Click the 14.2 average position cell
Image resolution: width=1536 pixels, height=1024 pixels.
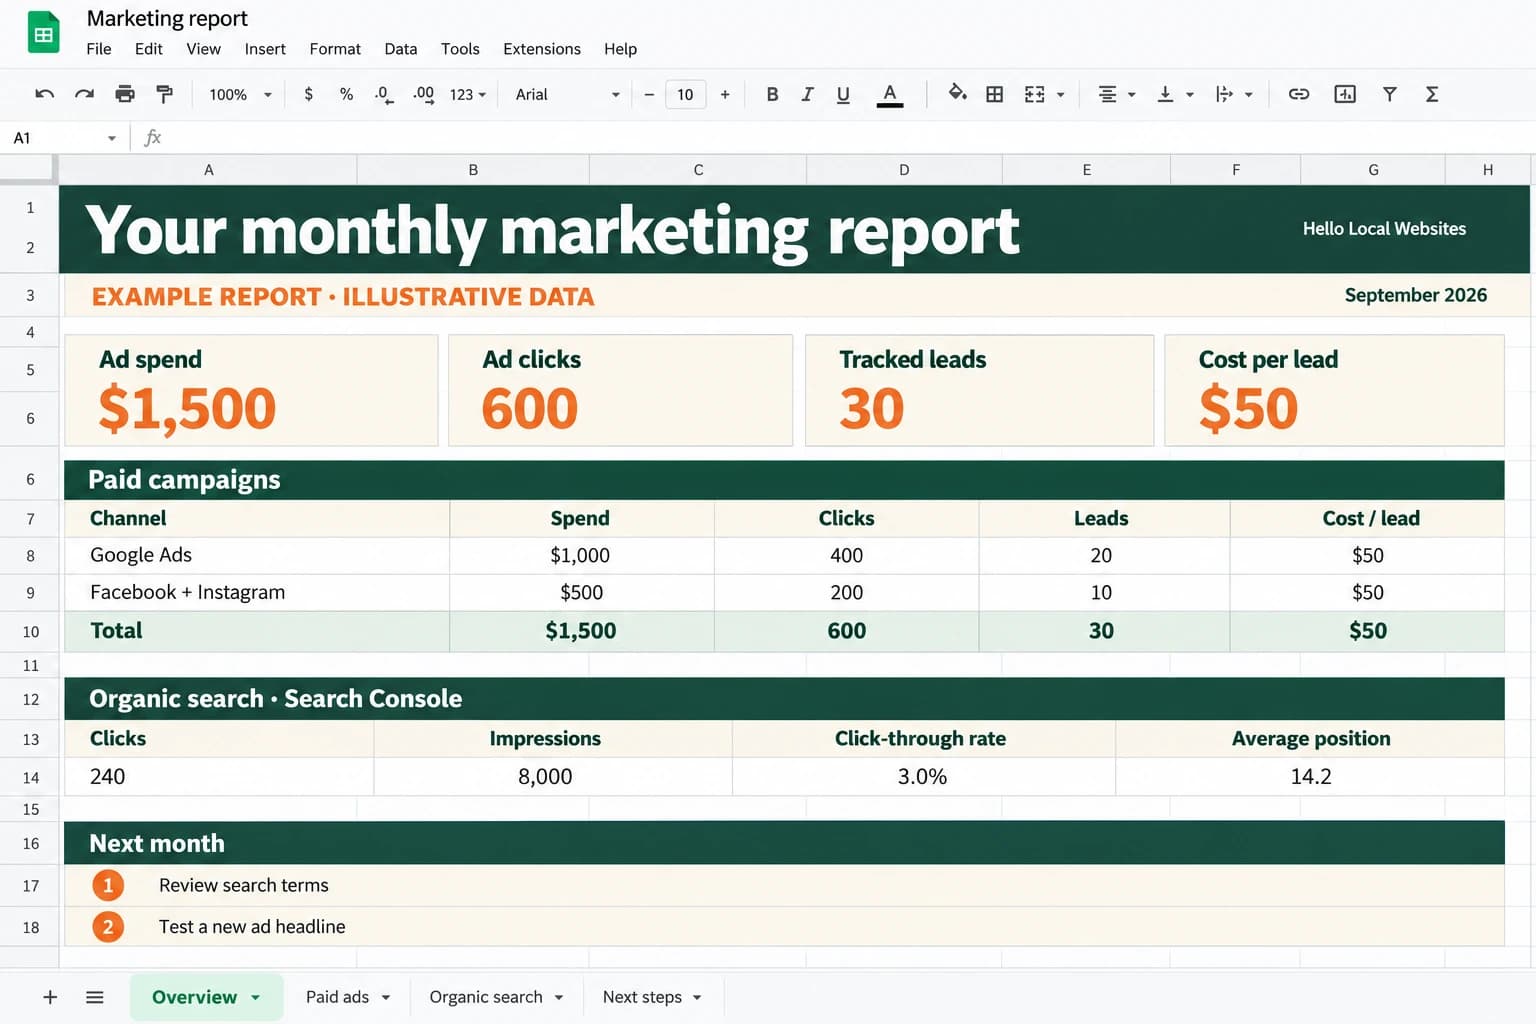[x=1310, y=777]
